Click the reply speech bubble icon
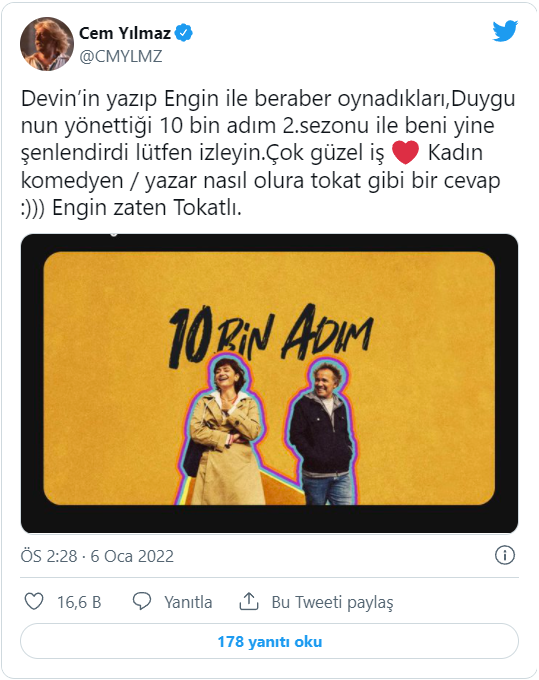Viewport: 539px width, 680px height. coord(142,602)
